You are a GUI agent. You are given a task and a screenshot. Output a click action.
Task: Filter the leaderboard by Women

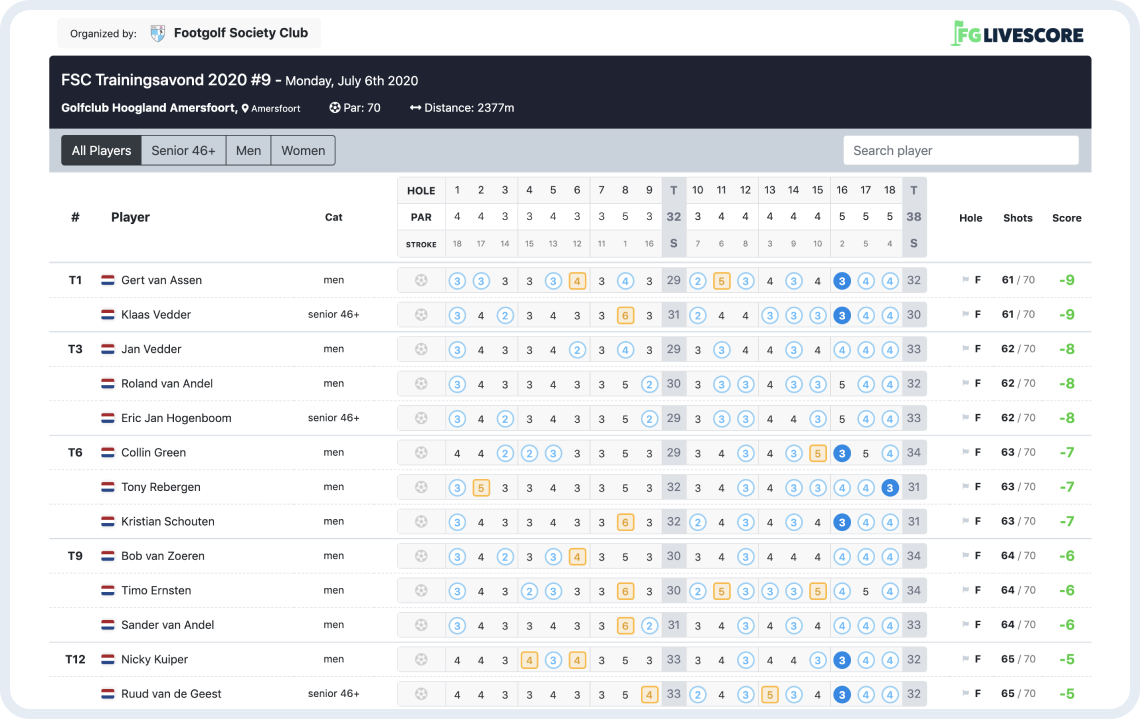pyautogui.click(x=303, y=150)
